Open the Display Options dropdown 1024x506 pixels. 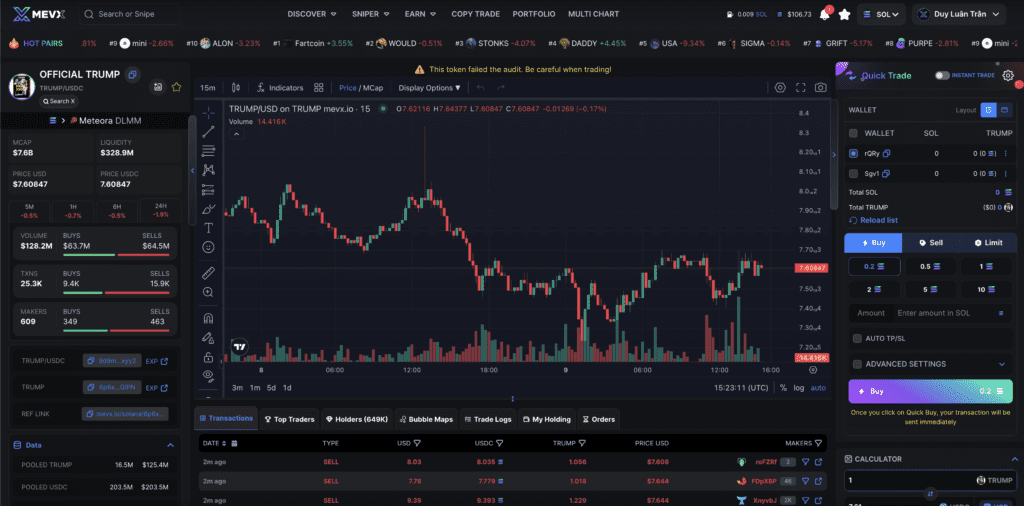[429, 87]
